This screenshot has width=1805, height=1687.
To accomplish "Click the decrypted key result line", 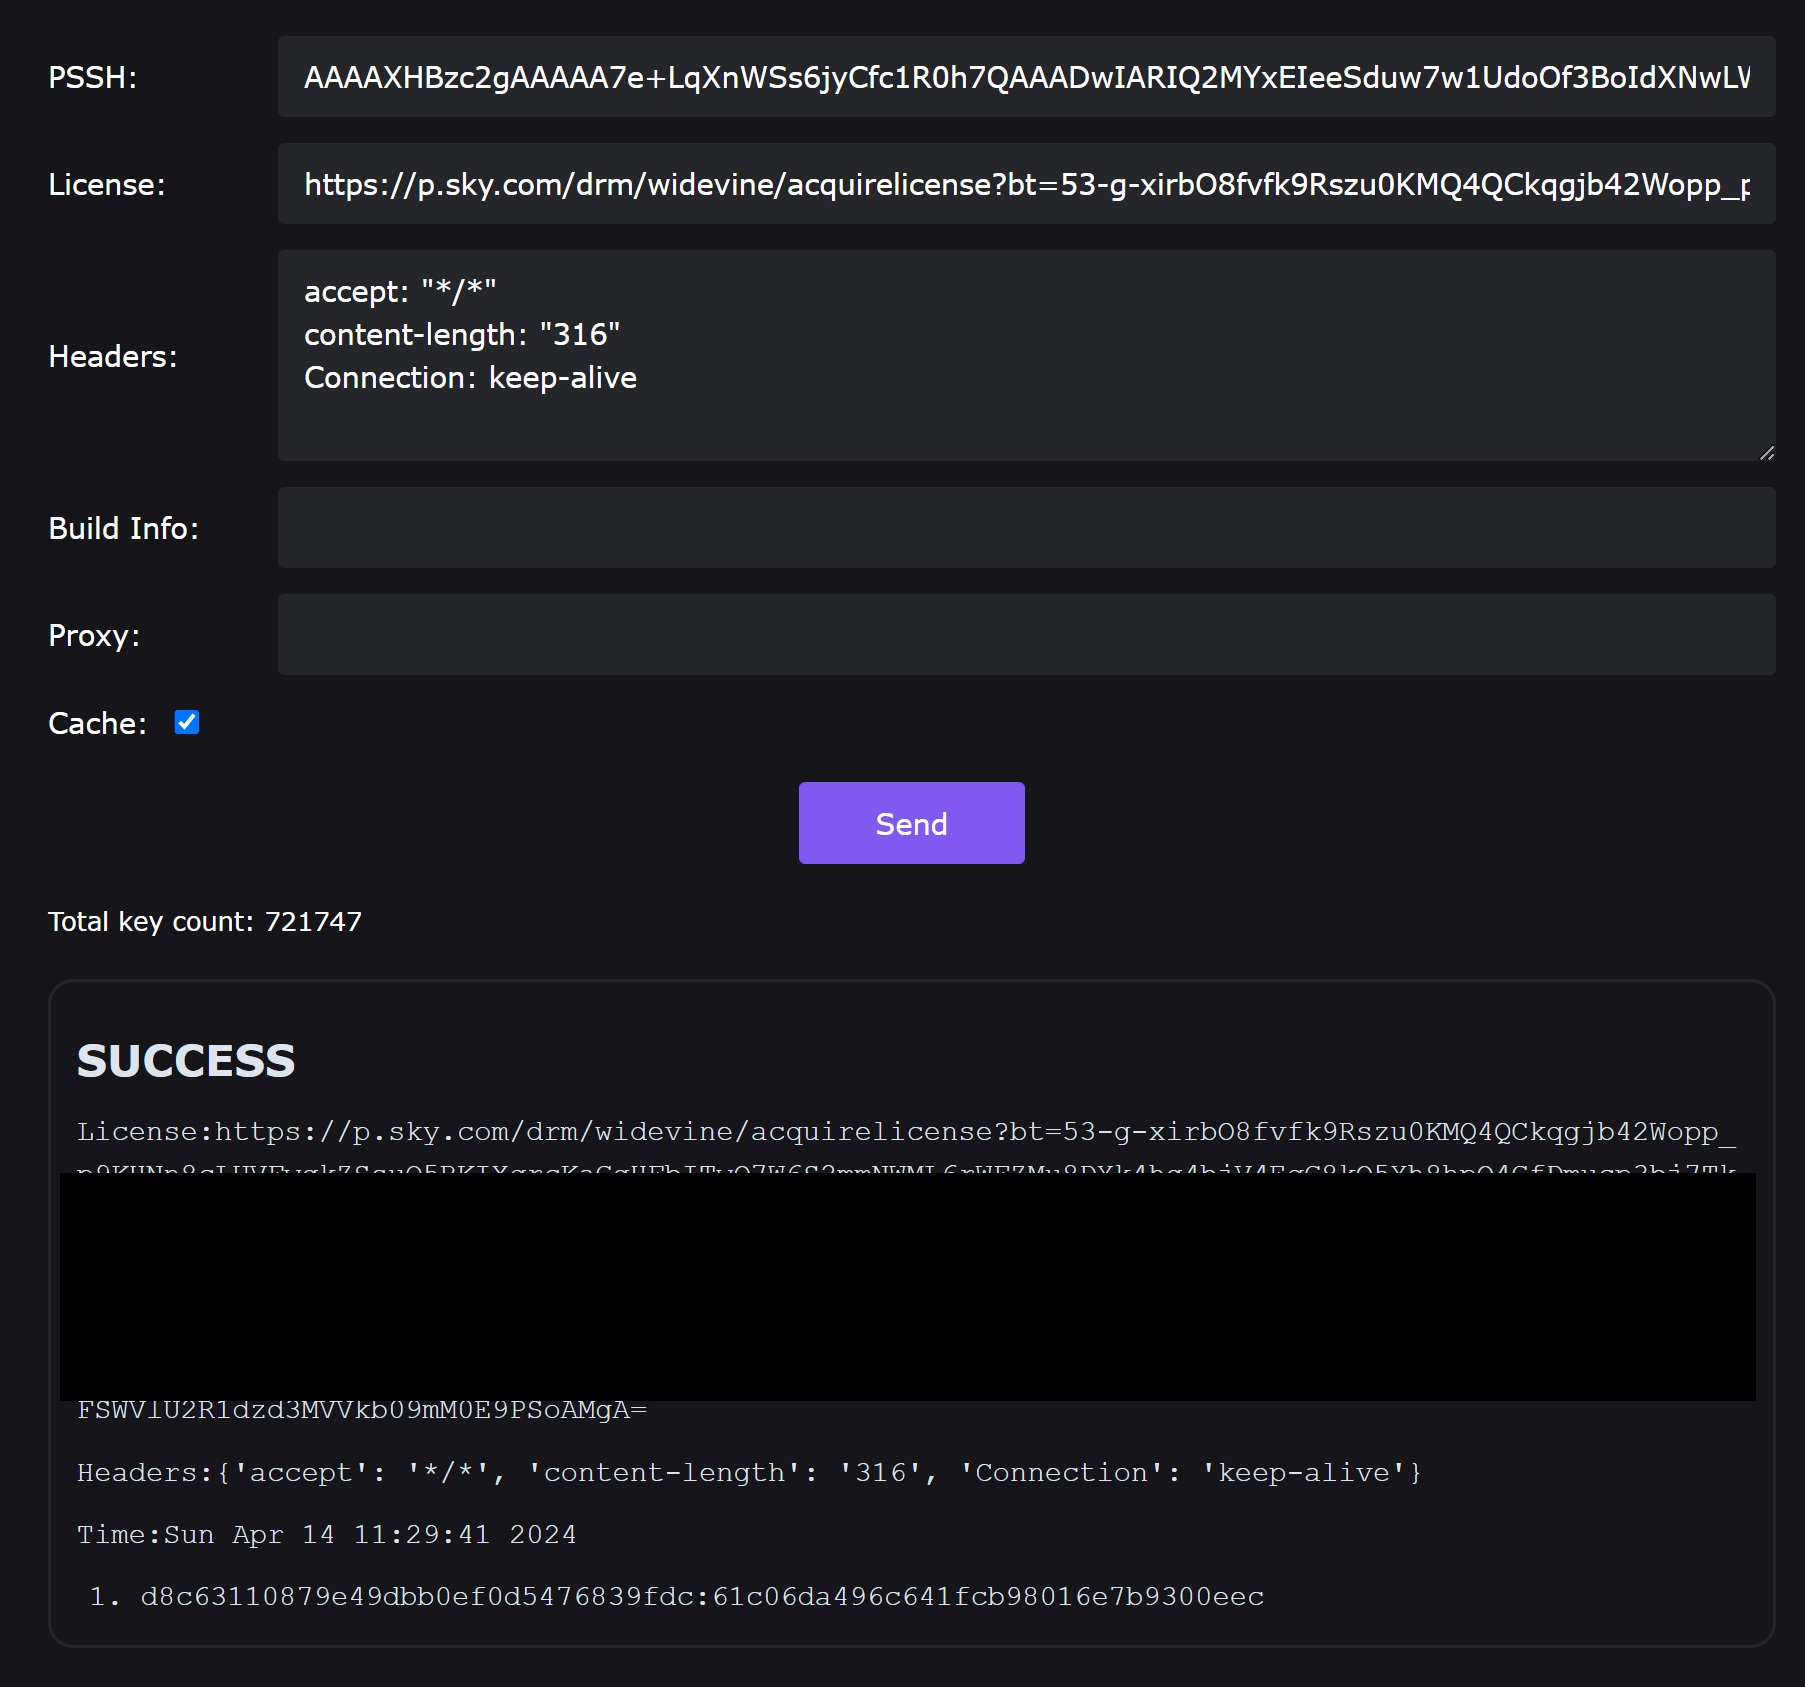I will [x=701, y=1596].
